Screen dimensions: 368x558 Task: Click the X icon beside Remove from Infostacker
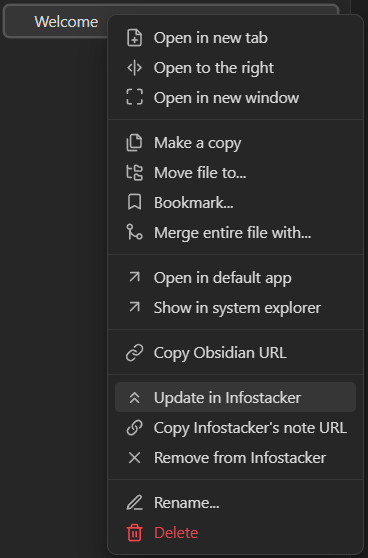[x=135, y=457]
